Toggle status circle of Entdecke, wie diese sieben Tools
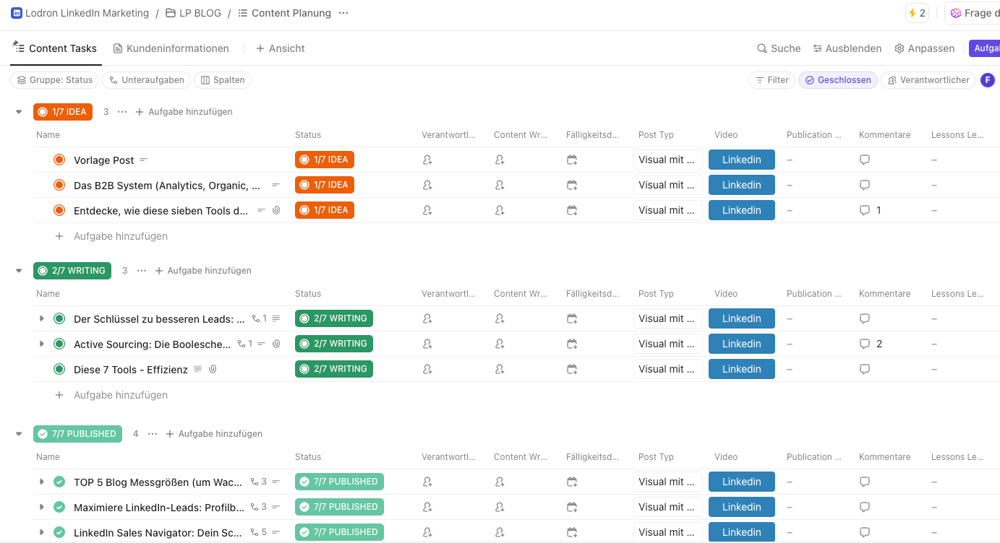Viewport: 1000px width, 543px height. (59, 210)
